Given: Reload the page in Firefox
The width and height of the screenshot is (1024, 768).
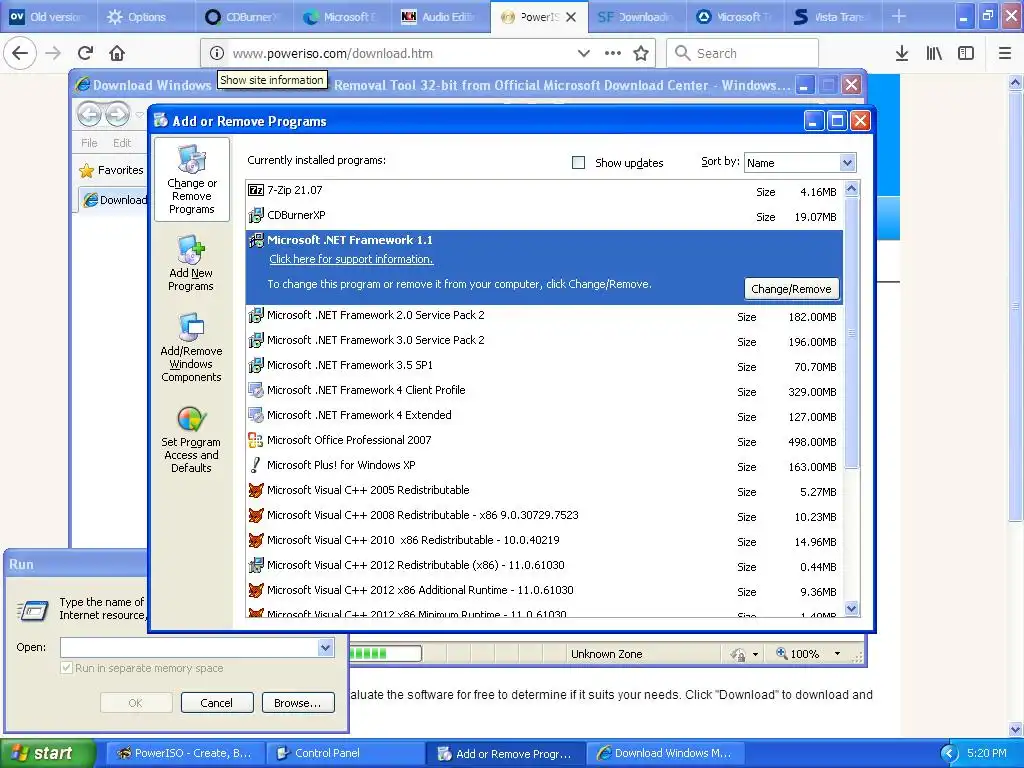Looking at the screenshot, I should [x=85, y=53].
